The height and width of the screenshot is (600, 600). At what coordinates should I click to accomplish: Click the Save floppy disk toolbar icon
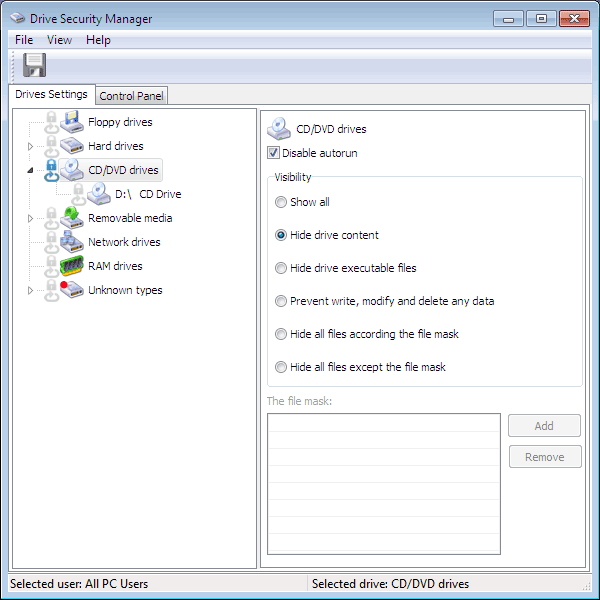34,65
